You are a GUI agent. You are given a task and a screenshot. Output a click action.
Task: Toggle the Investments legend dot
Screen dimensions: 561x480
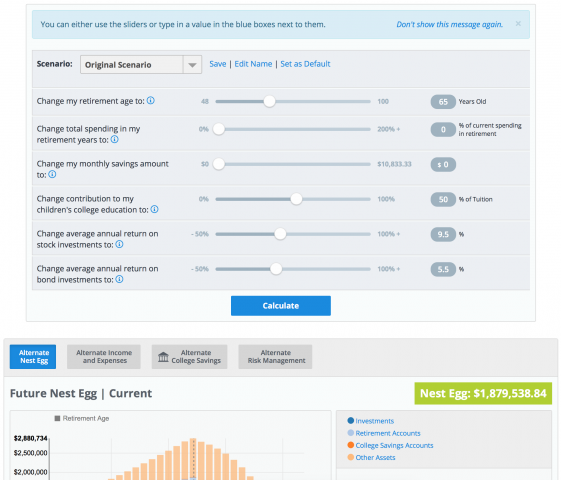(351, 421)
